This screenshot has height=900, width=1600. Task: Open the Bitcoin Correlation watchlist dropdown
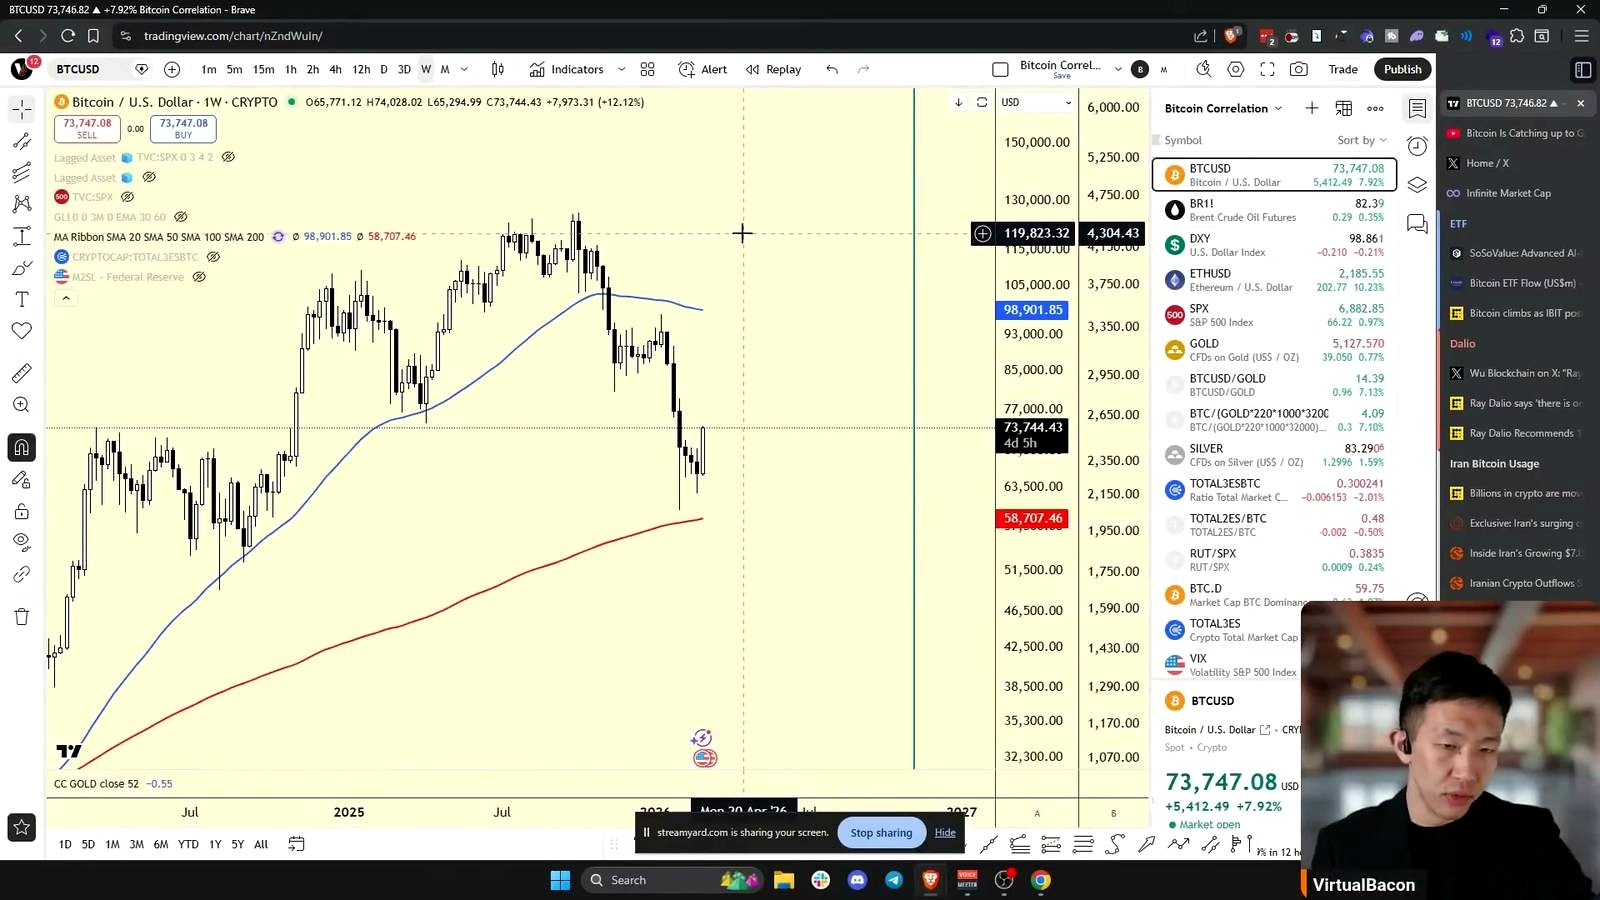click(1223, 108)
